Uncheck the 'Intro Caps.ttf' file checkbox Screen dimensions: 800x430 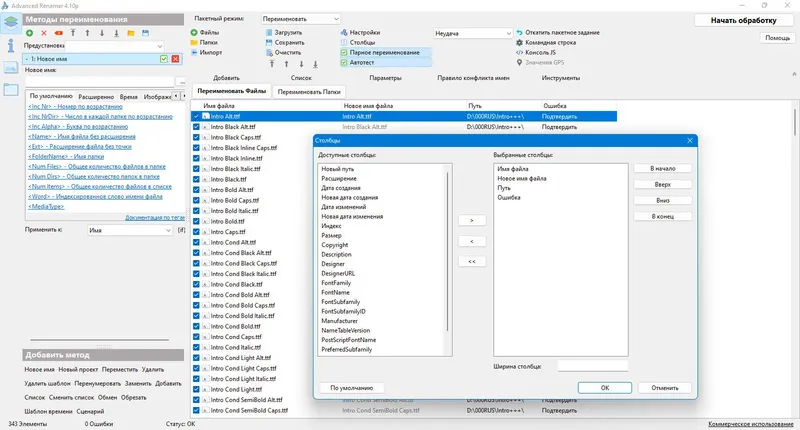196,232
